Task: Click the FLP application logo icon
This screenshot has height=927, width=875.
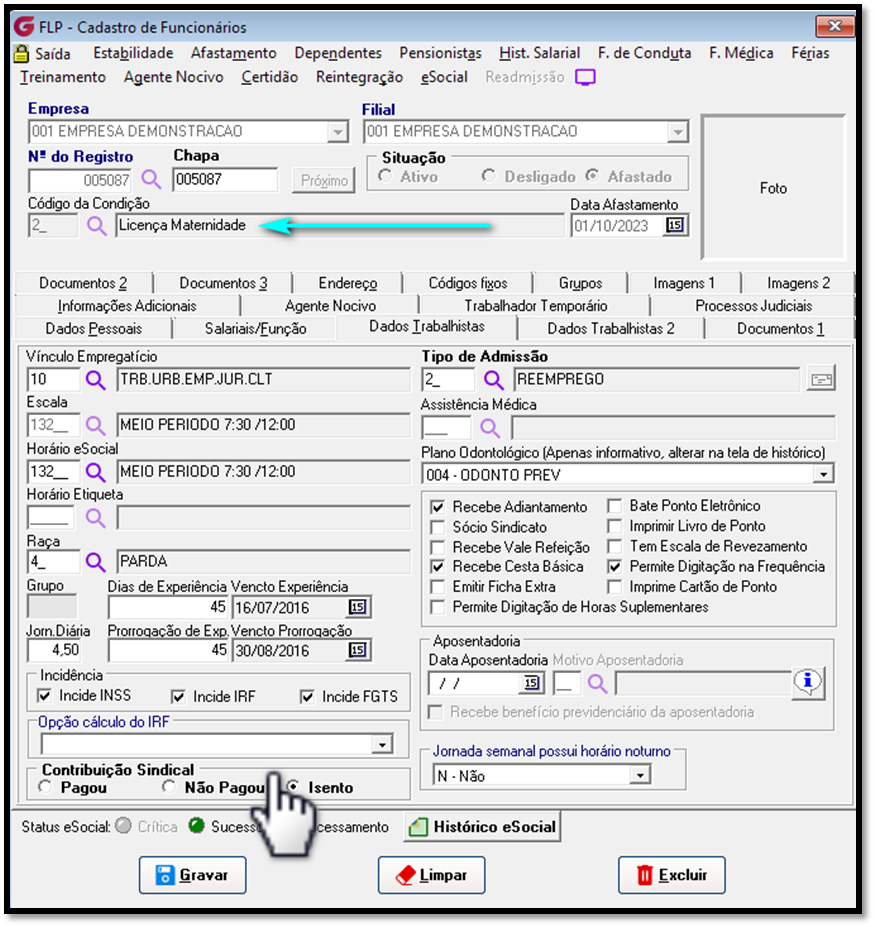Action: pyautogui.click(x=24, y=26)
